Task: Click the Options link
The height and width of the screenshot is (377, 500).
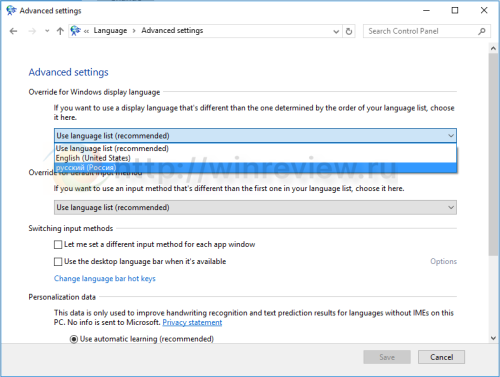Action: click(443, 261)
